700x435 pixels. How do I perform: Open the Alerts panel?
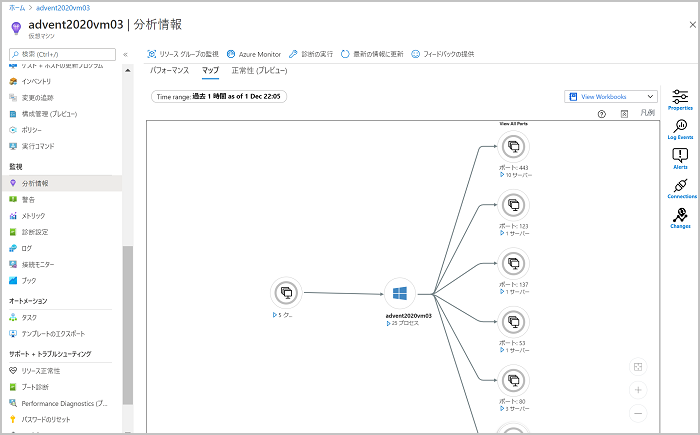point(680,159)
